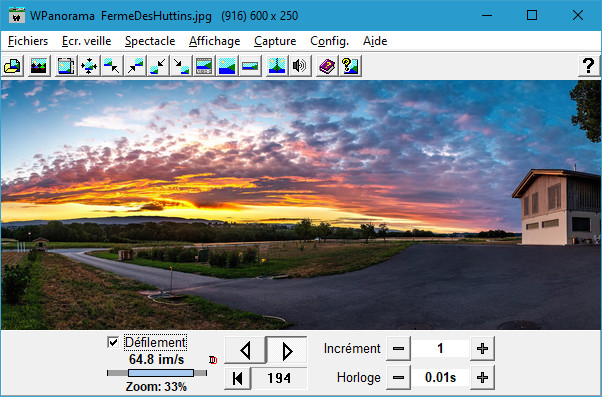Open the Aide menu

coord(375,41)
